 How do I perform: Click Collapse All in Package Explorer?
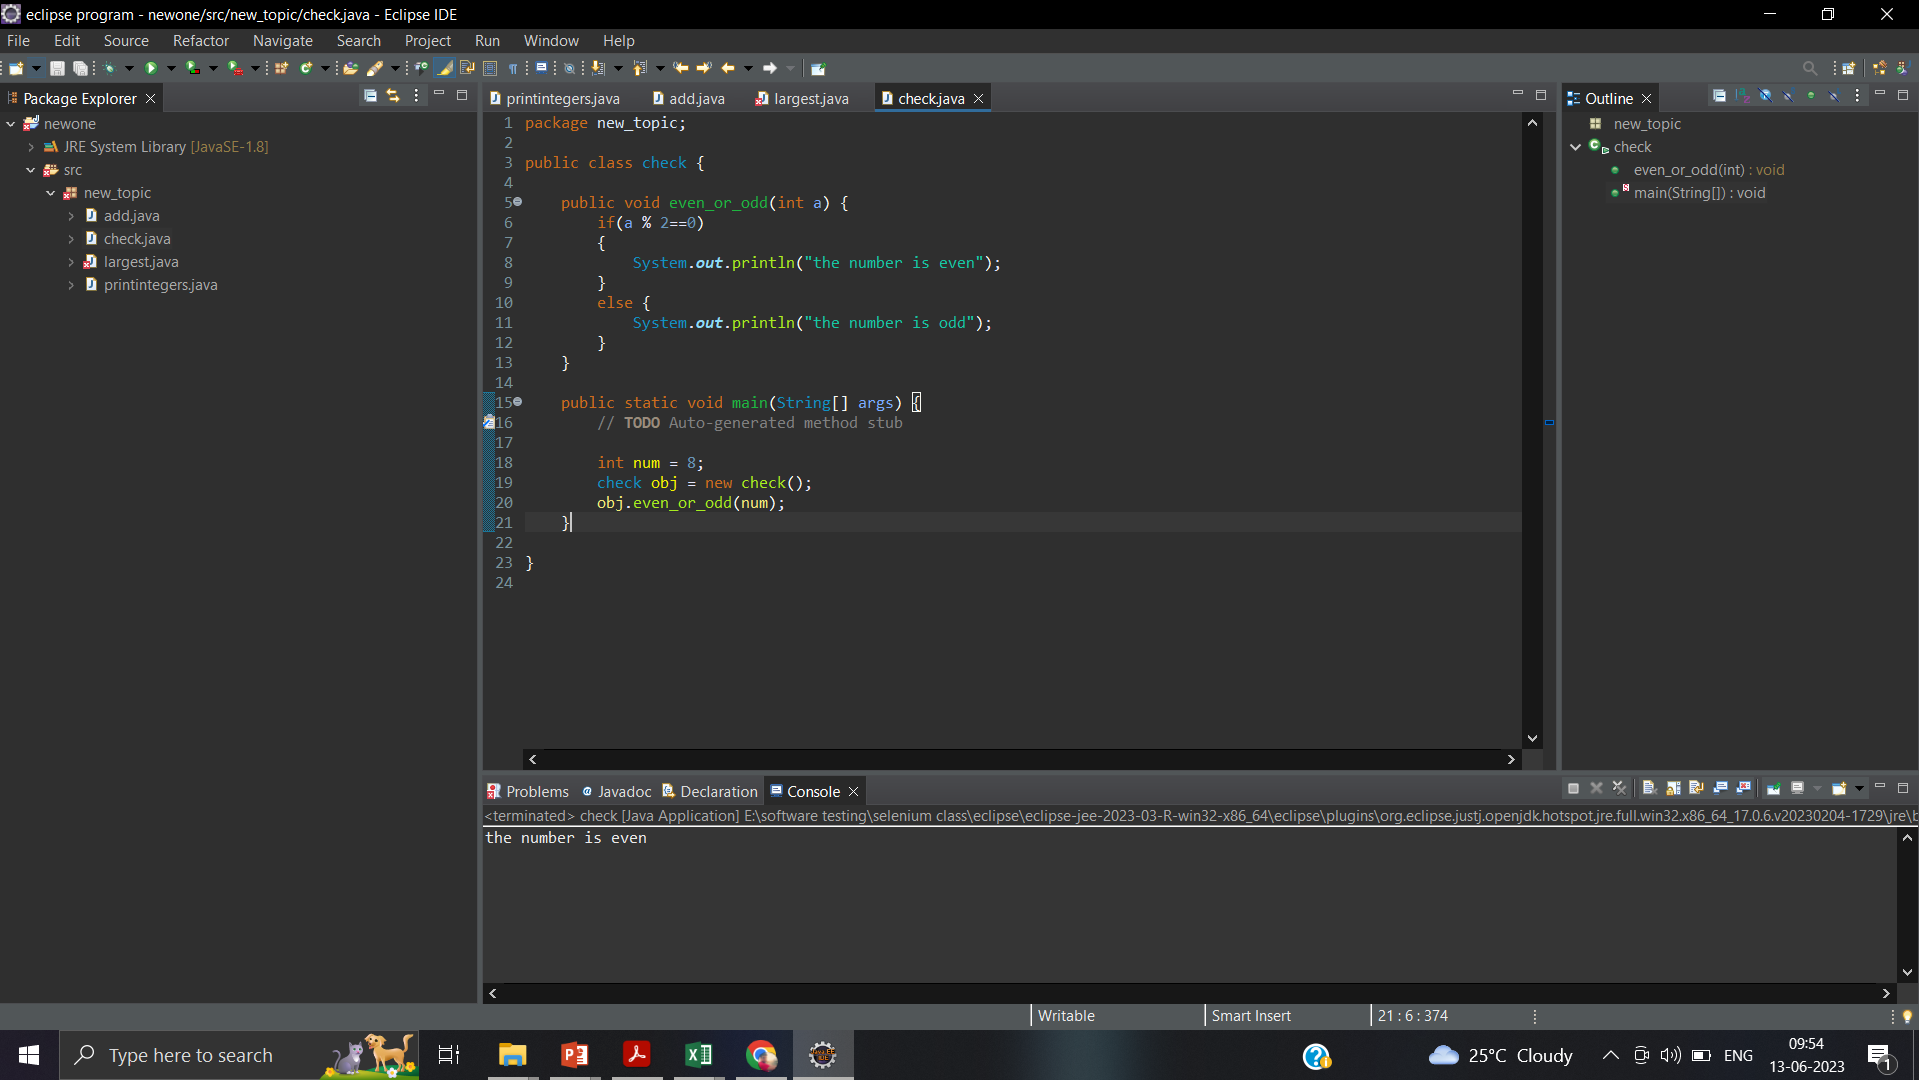[x=370, y=96]
